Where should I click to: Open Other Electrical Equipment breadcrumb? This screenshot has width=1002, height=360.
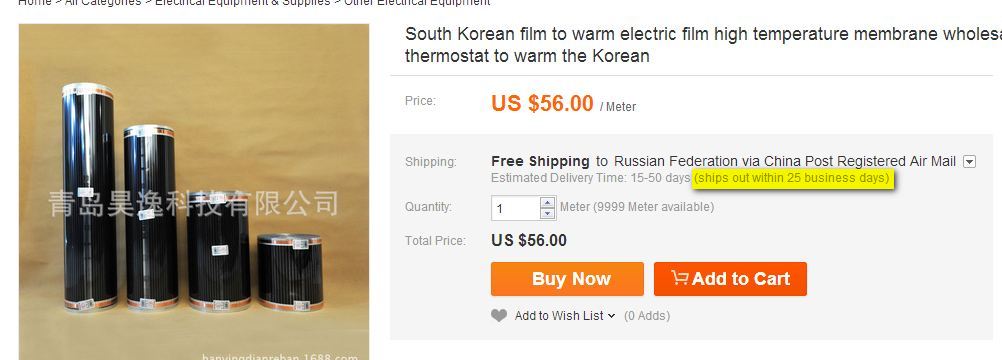coord(417,3)
